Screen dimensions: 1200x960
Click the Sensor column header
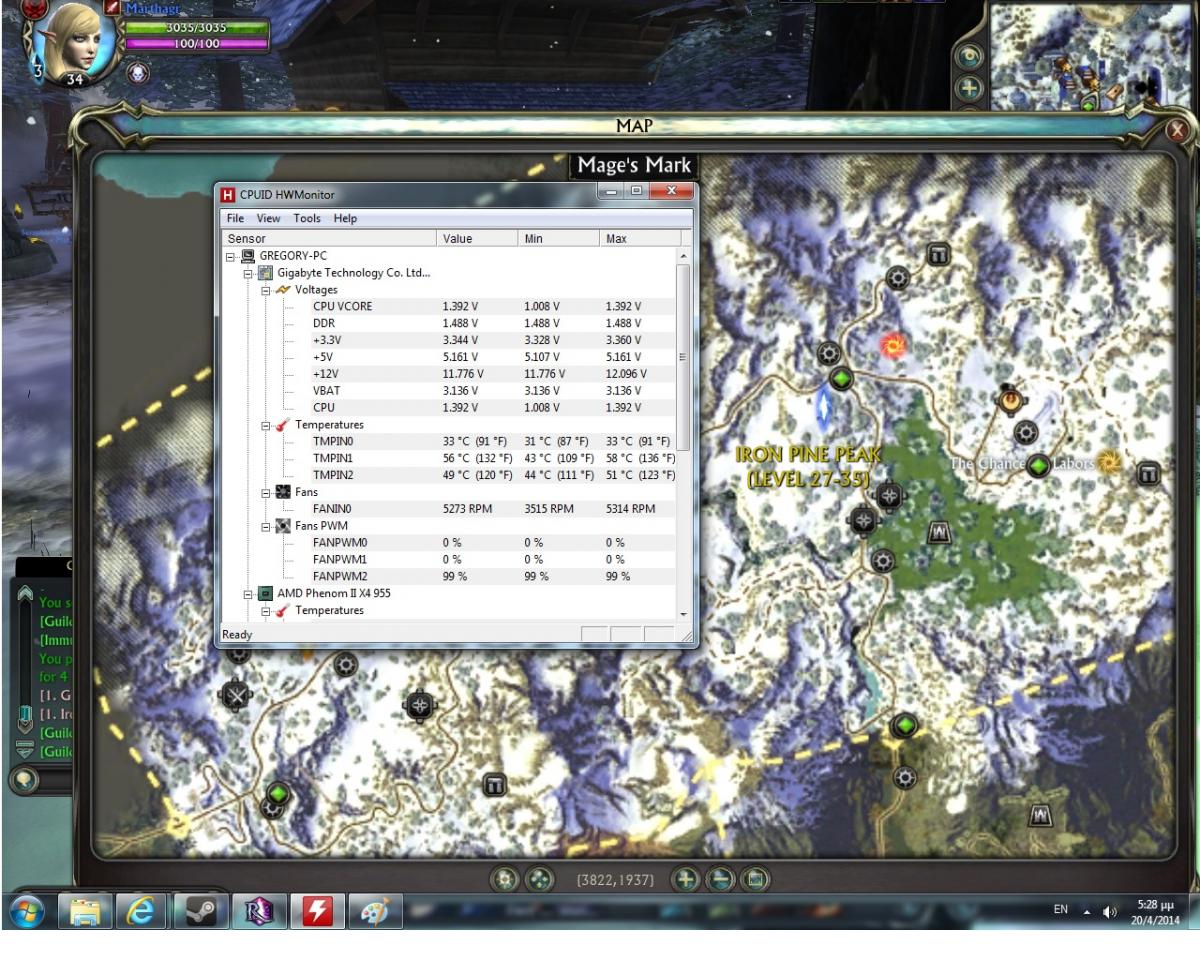pos(329,239)
